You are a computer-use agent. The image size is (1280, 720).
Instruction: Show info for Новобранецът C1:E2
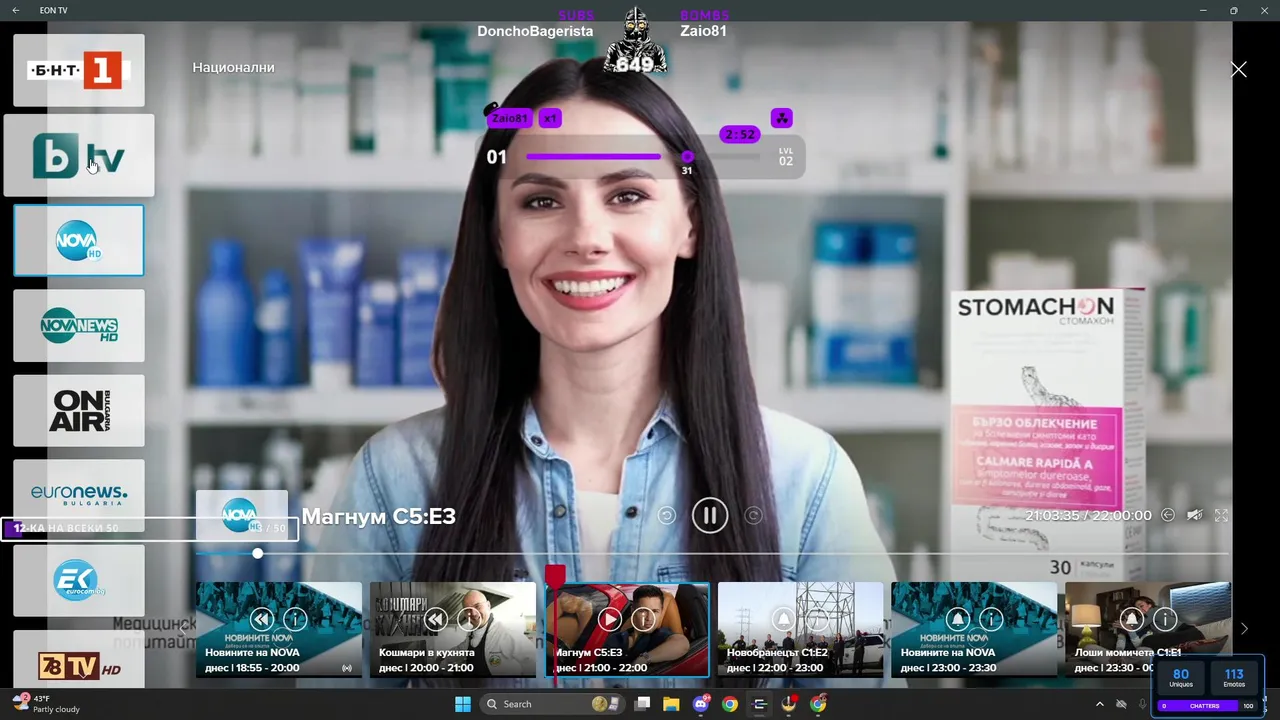point(817,619)
